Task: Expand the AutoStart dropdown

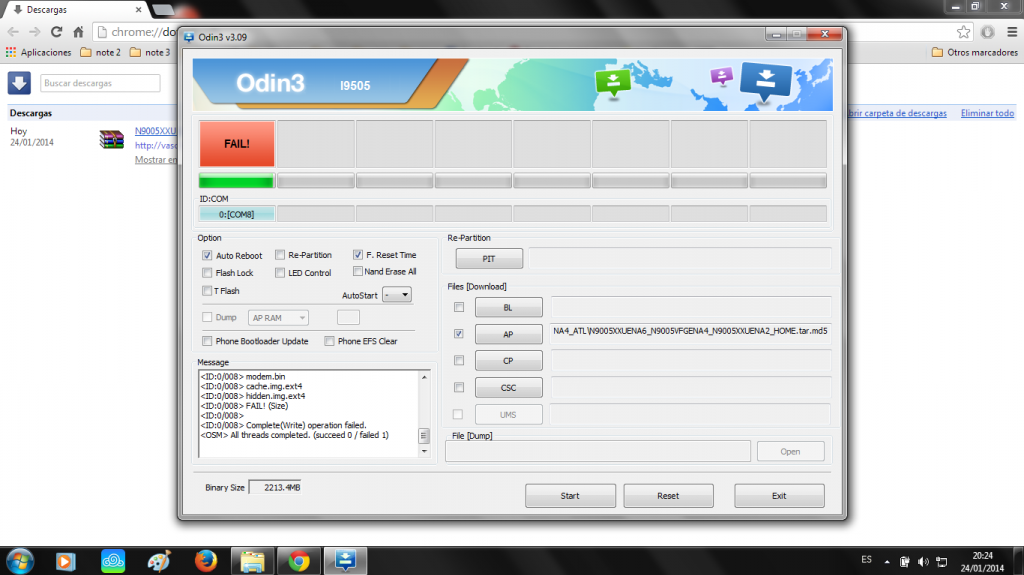Action: (397, 294)
